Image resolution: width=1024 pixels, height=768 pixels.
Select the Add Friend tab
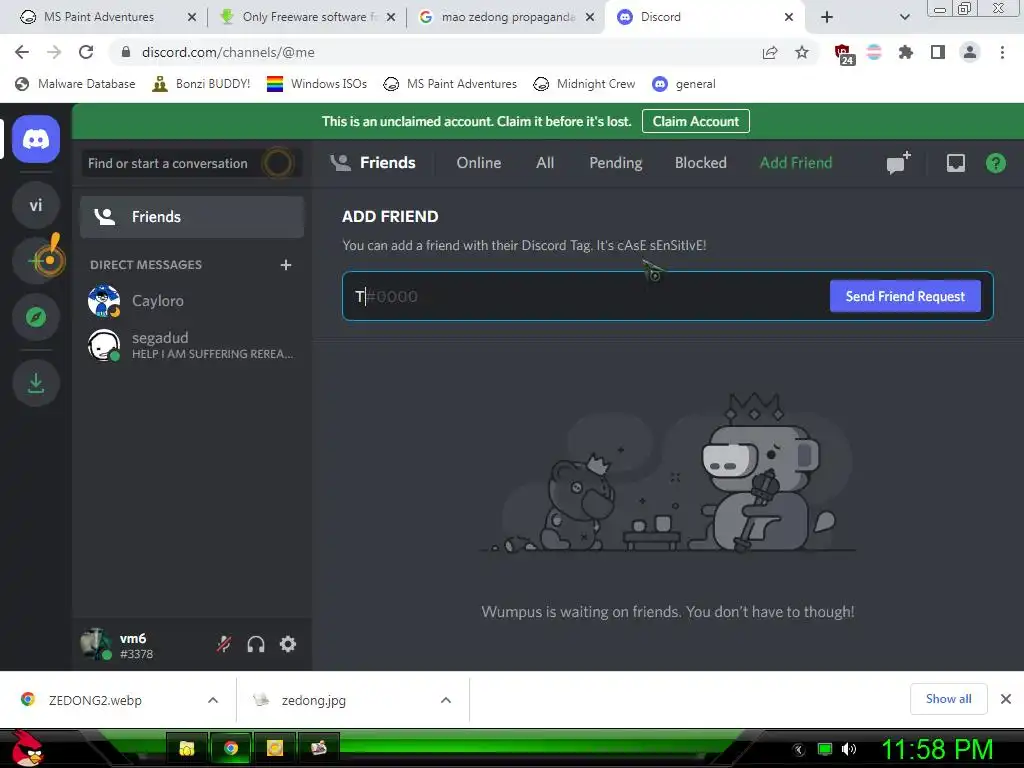coord(795,163)
